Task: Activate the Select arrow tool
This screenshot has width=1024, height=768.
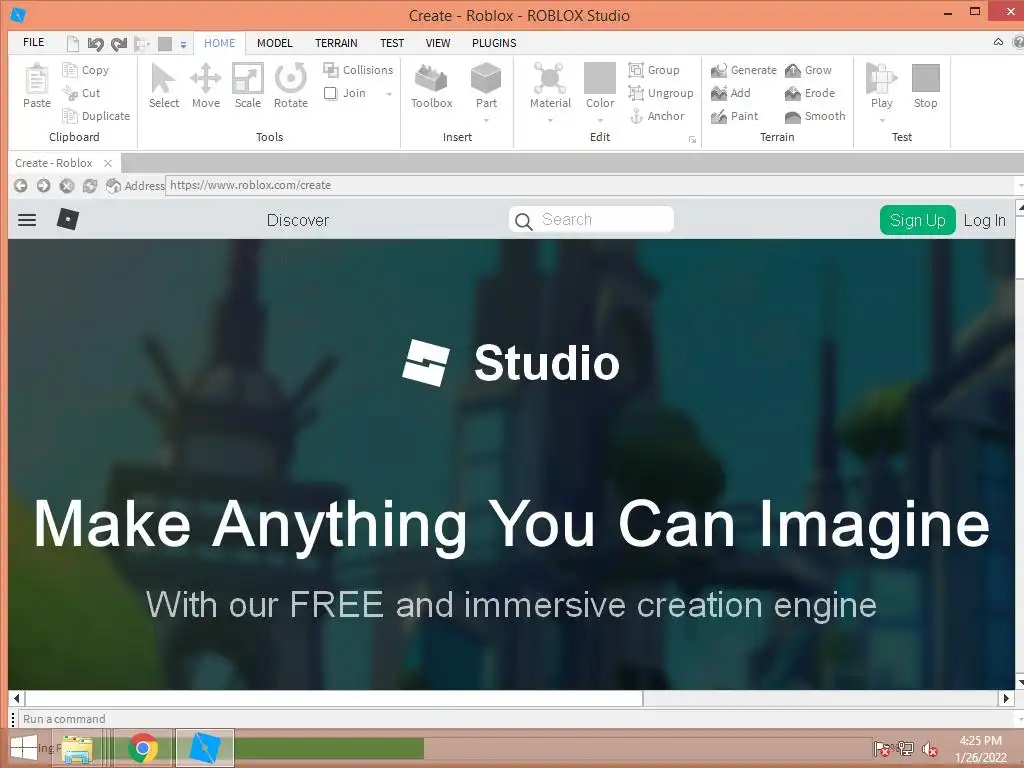Action: (163, 86)
